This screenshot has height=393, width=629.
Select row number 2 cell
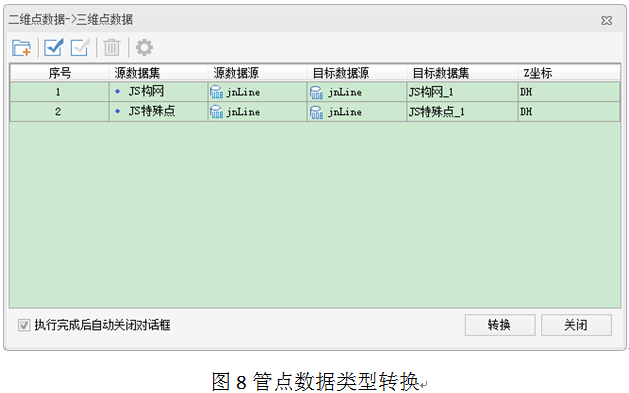pos(60,111)
